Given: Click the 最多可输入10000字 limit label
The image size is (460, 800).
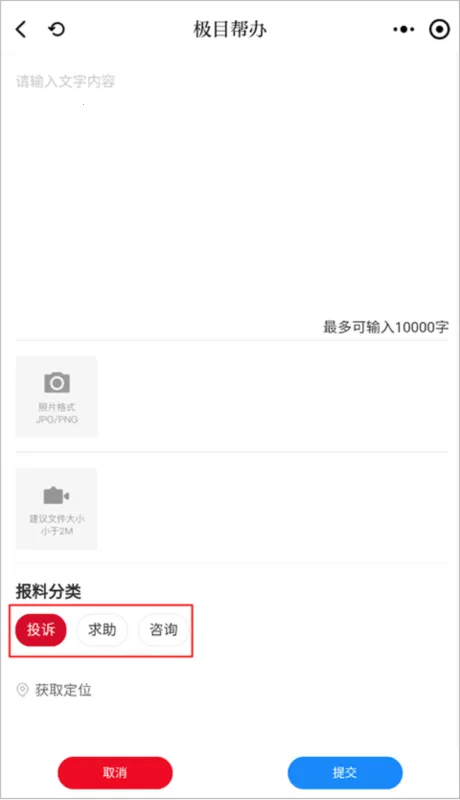Looking at the screenshot, I should pos(386,327).
